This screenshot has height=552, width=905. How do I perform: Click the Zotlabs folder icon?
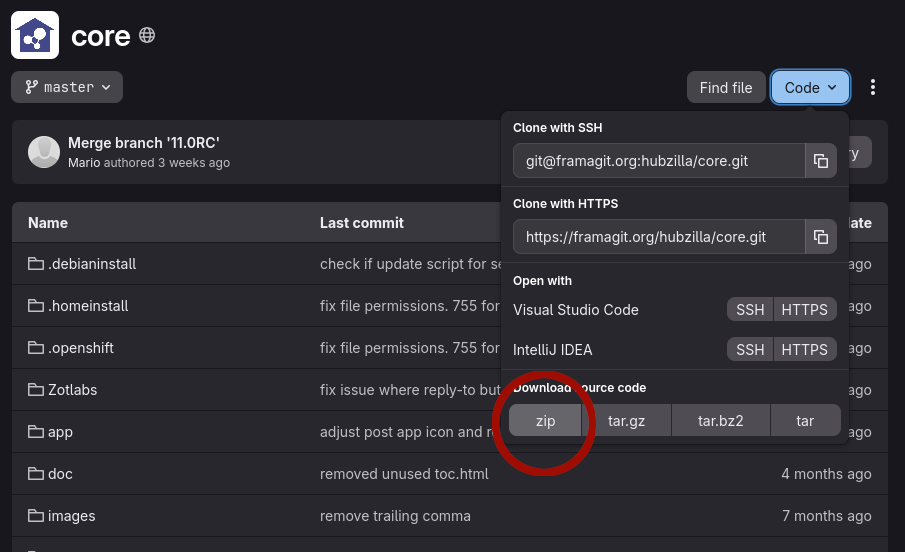coord(36,390)
